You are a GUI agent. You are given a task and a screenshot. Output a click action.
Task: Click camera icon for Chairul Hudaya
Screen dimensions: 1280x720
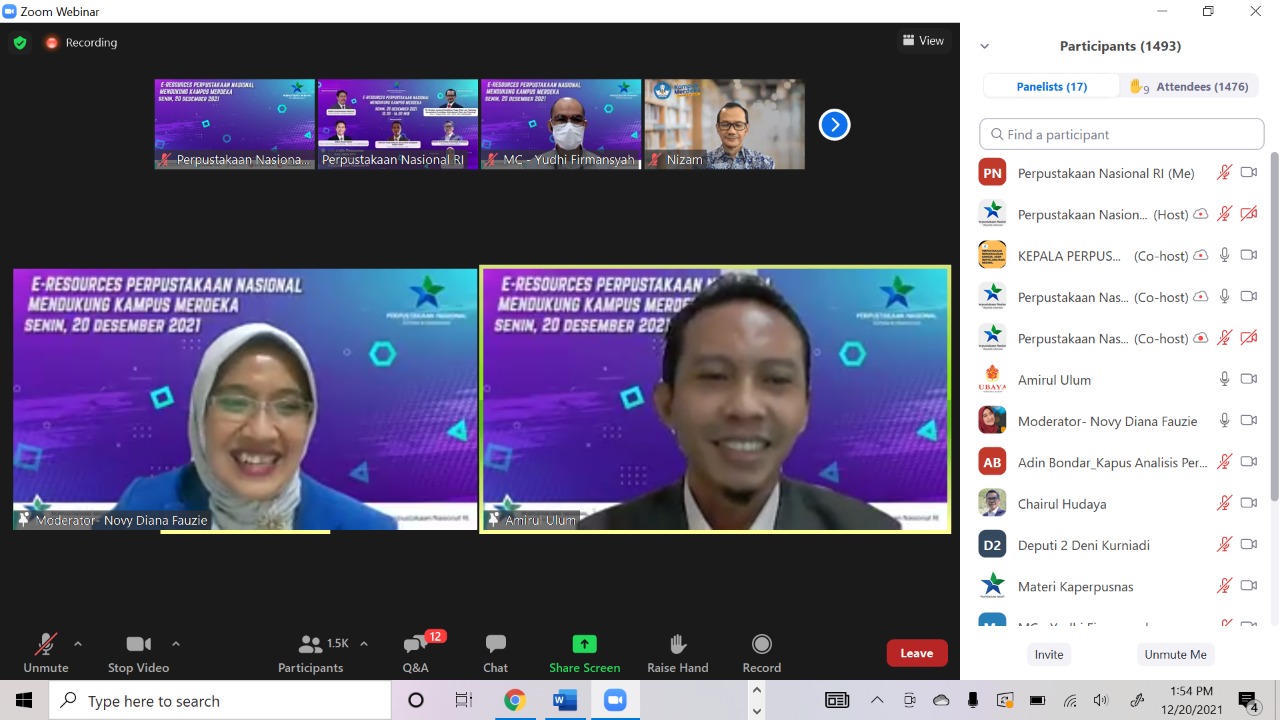(x=1248, y=503)
